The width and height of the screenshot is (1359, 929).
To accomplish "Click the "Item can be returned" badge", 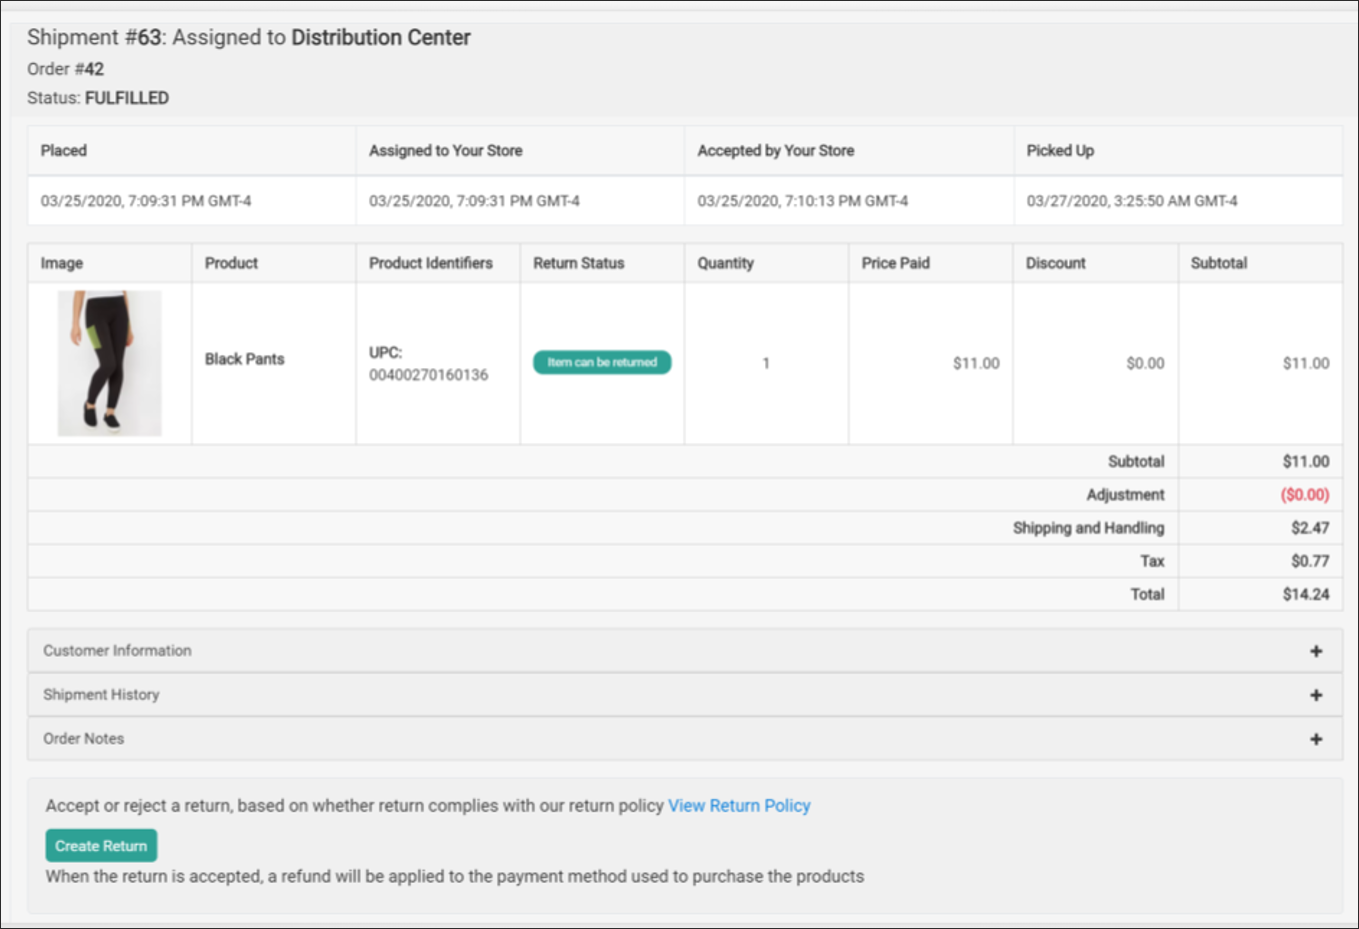I will (601, 362).
